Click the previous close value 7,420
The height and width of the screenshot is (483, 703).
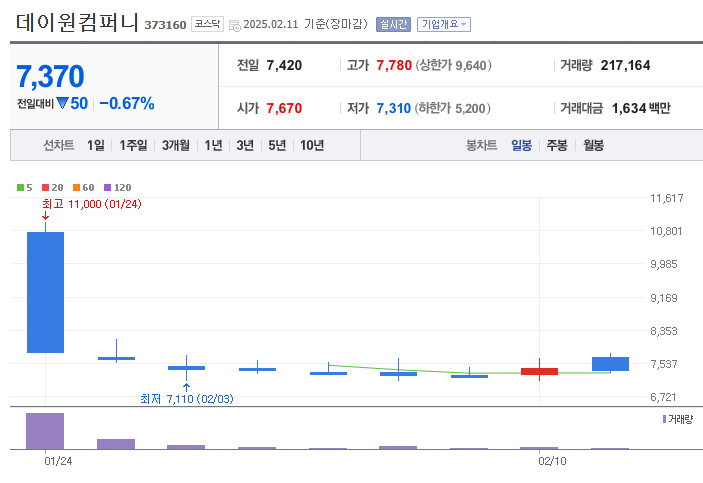pos(284,65)
